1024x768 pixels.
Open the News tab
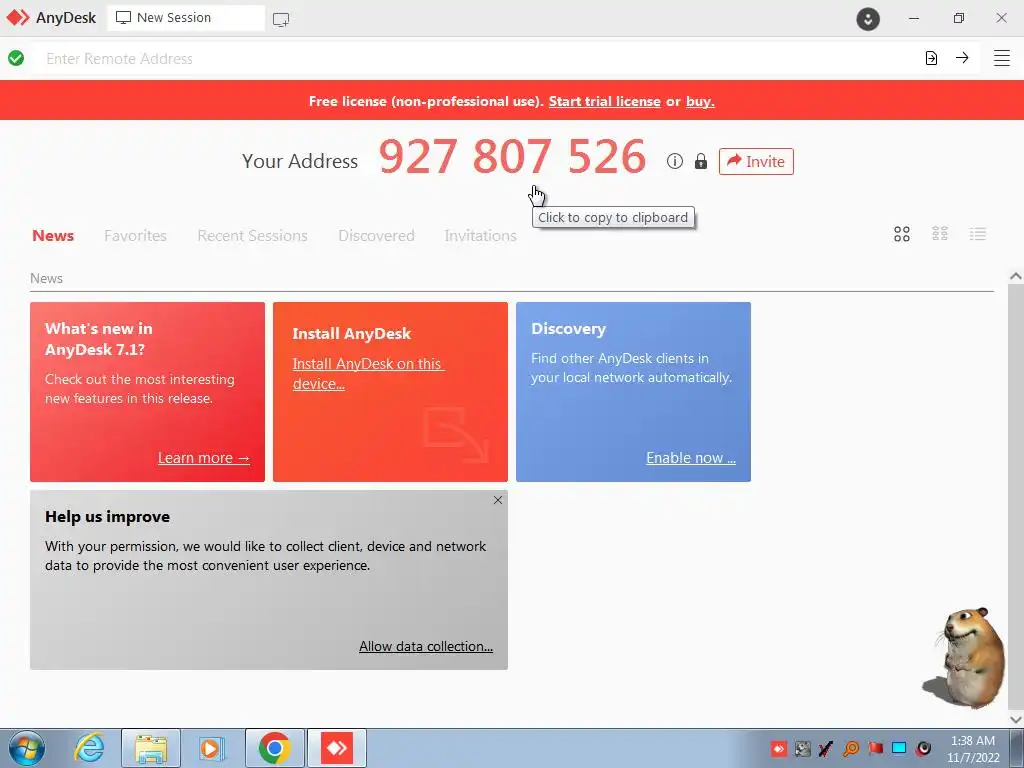pos(53,235)
